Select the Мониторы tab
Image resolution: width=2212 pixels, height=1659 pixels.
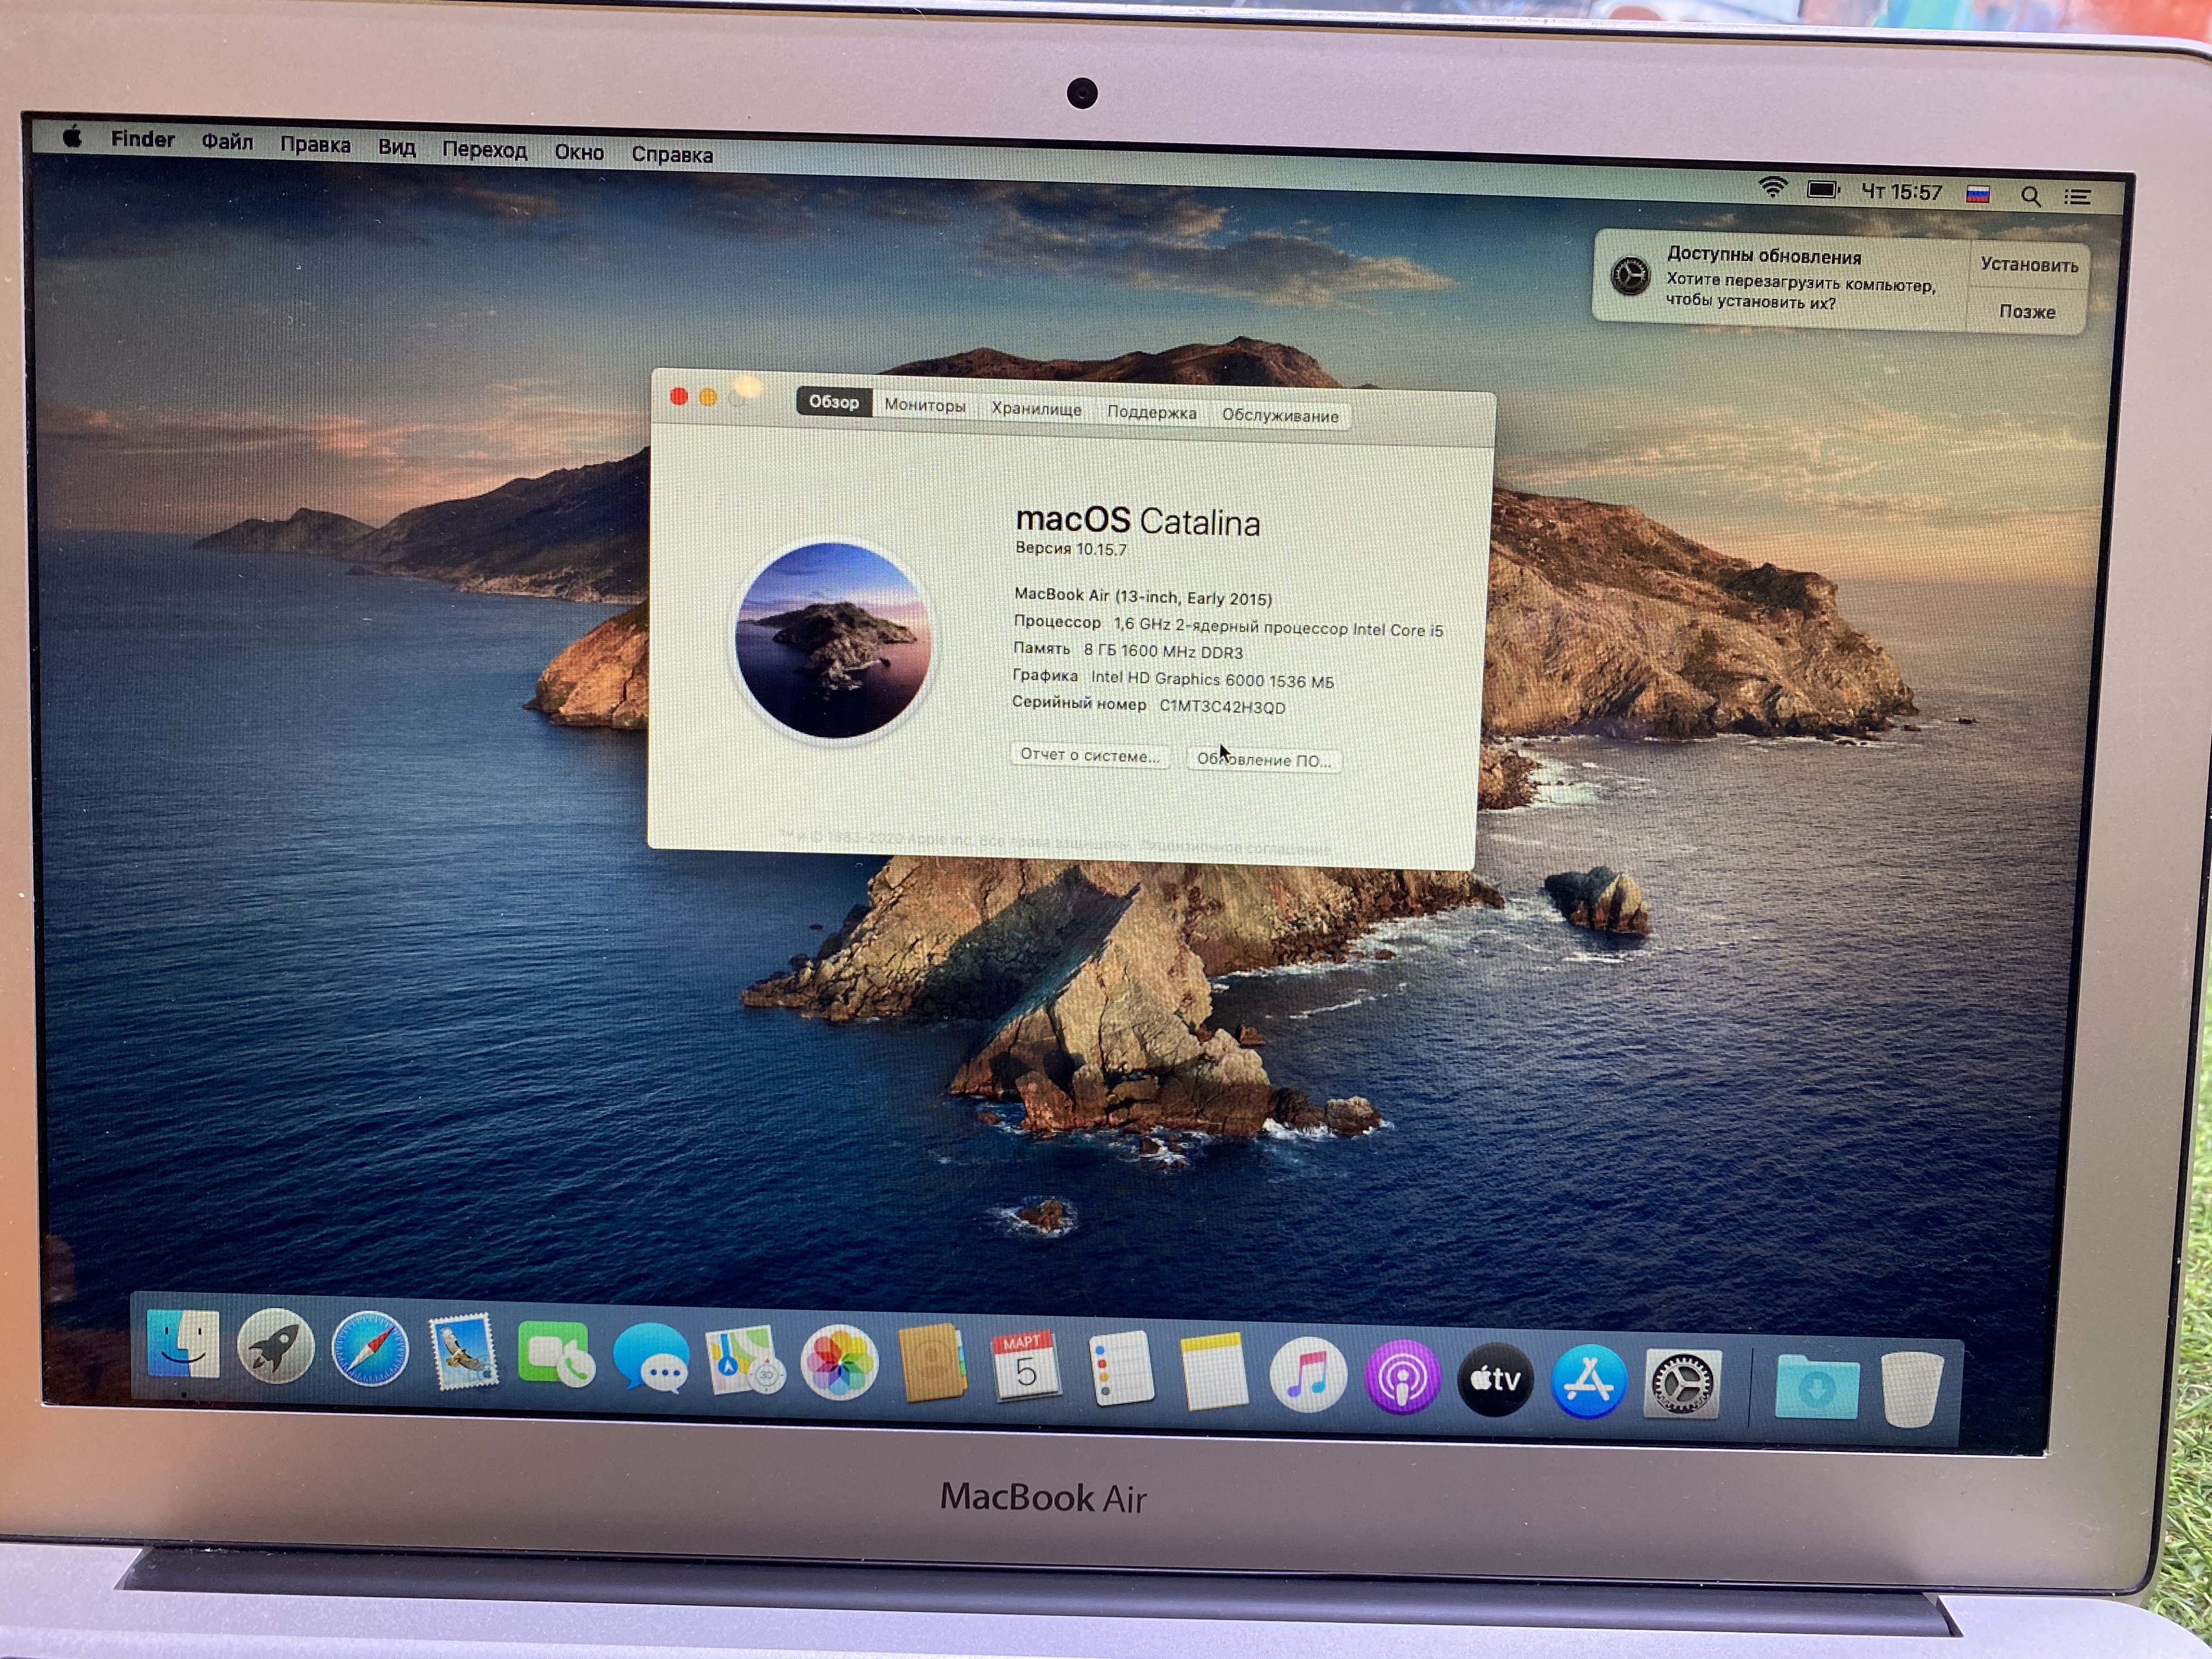[925, 405]
